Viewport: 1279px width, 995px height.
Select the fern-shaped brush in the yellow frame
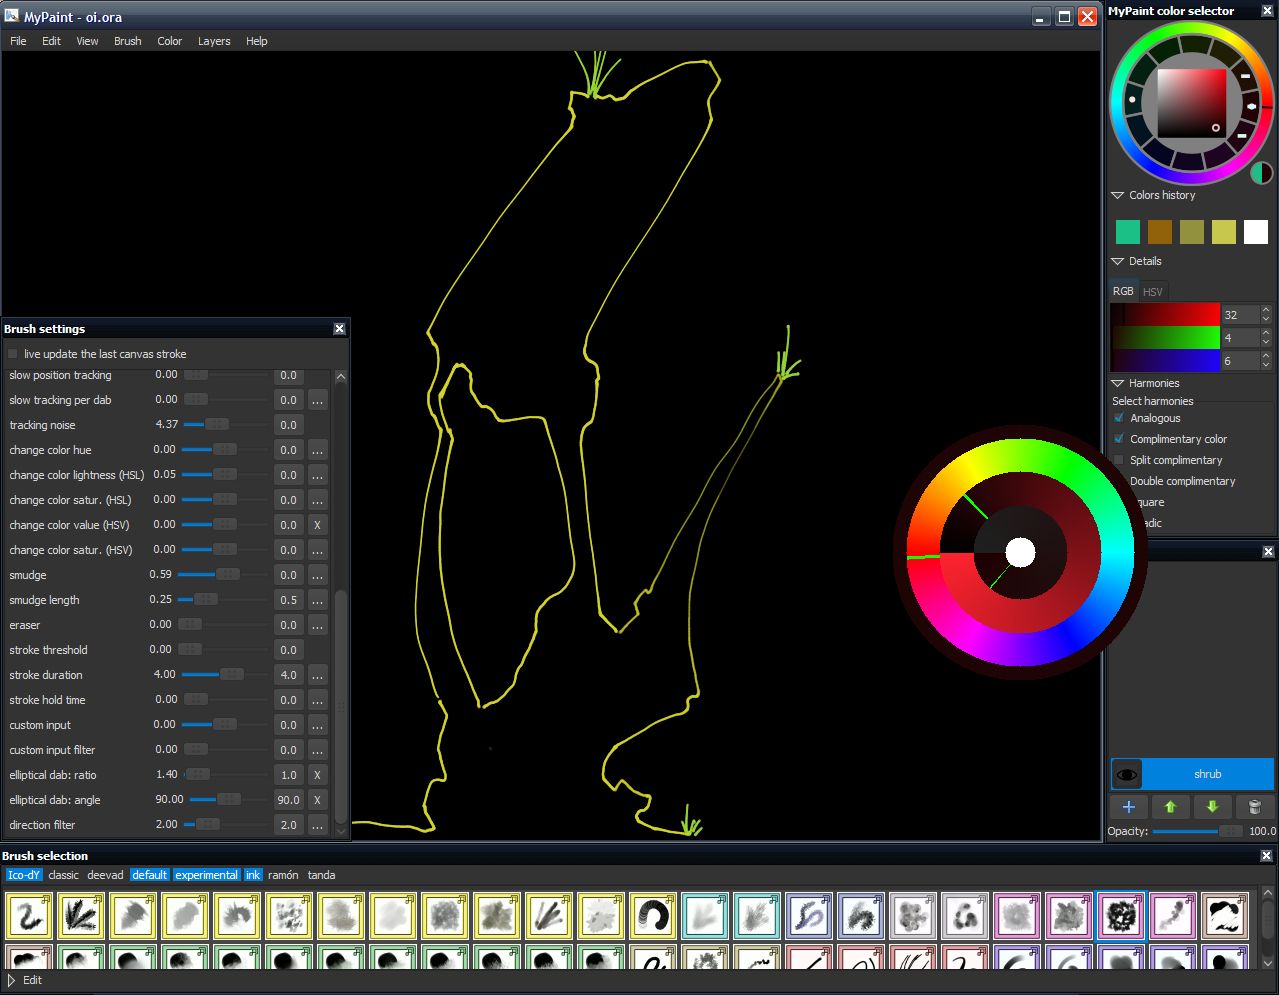[x=81, y=916]
